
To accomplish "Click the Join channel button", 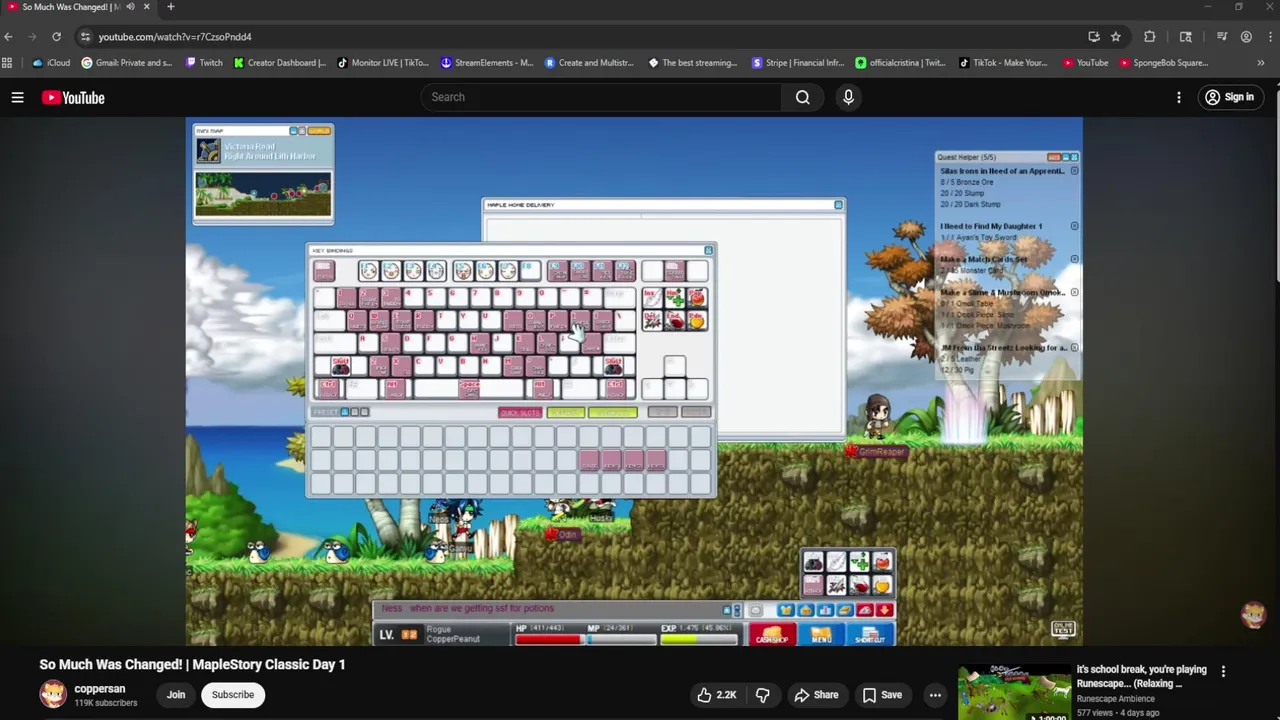I will click(176, 695).
